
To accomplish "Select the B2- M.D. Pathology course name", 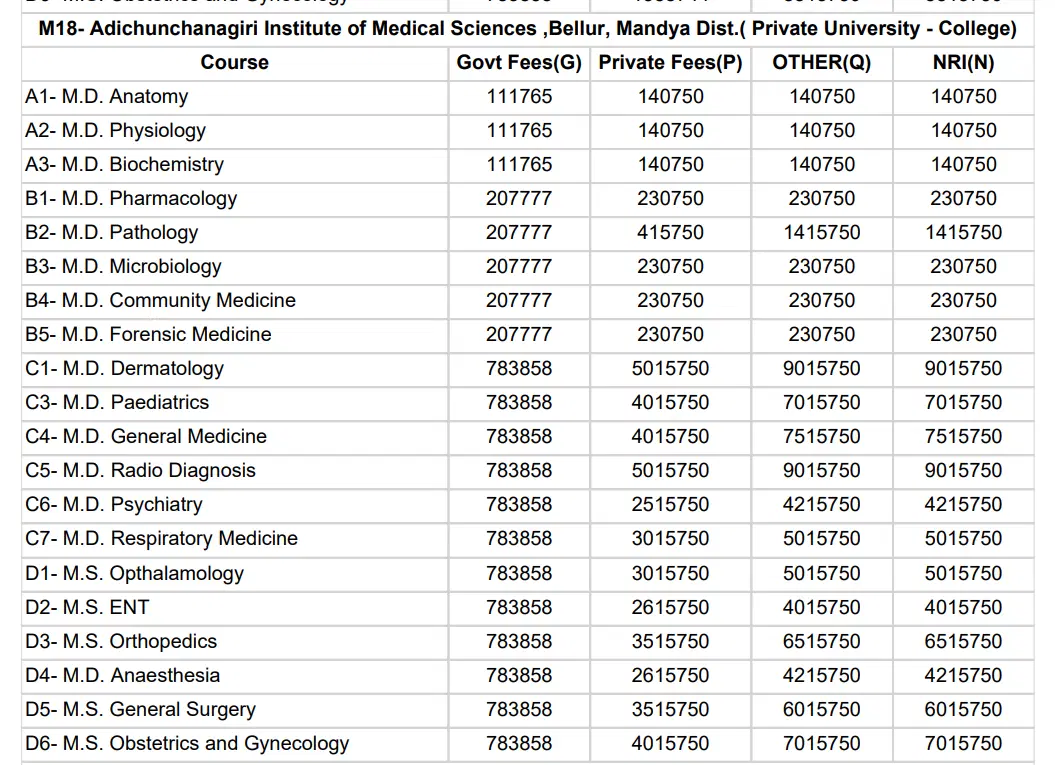I will click(x=111, y=233).
